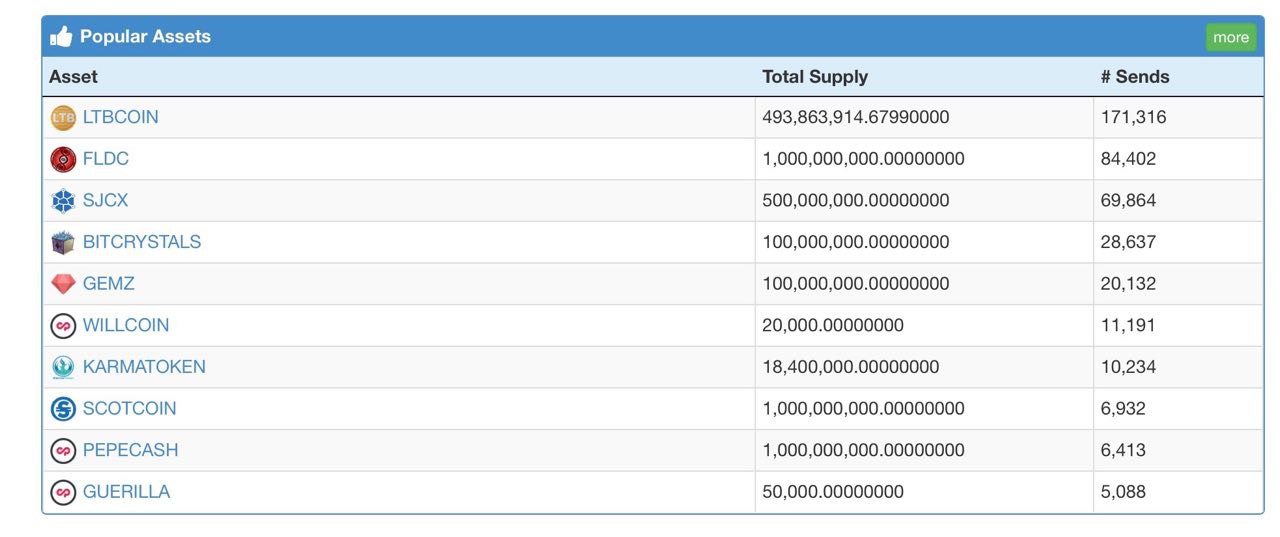This screenshot has width=1280, height=537.
Task: Click the Asset column header
Action: point(73,77)
